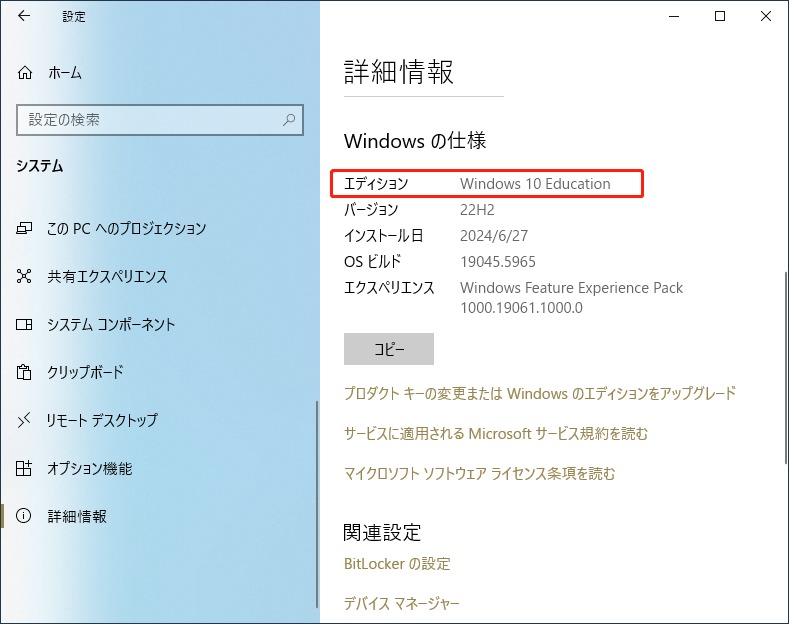Click the この PC へのプロジェクション icon
This screenshot has height=624, width=789.
pyautogui.click(x=24, y=229)
